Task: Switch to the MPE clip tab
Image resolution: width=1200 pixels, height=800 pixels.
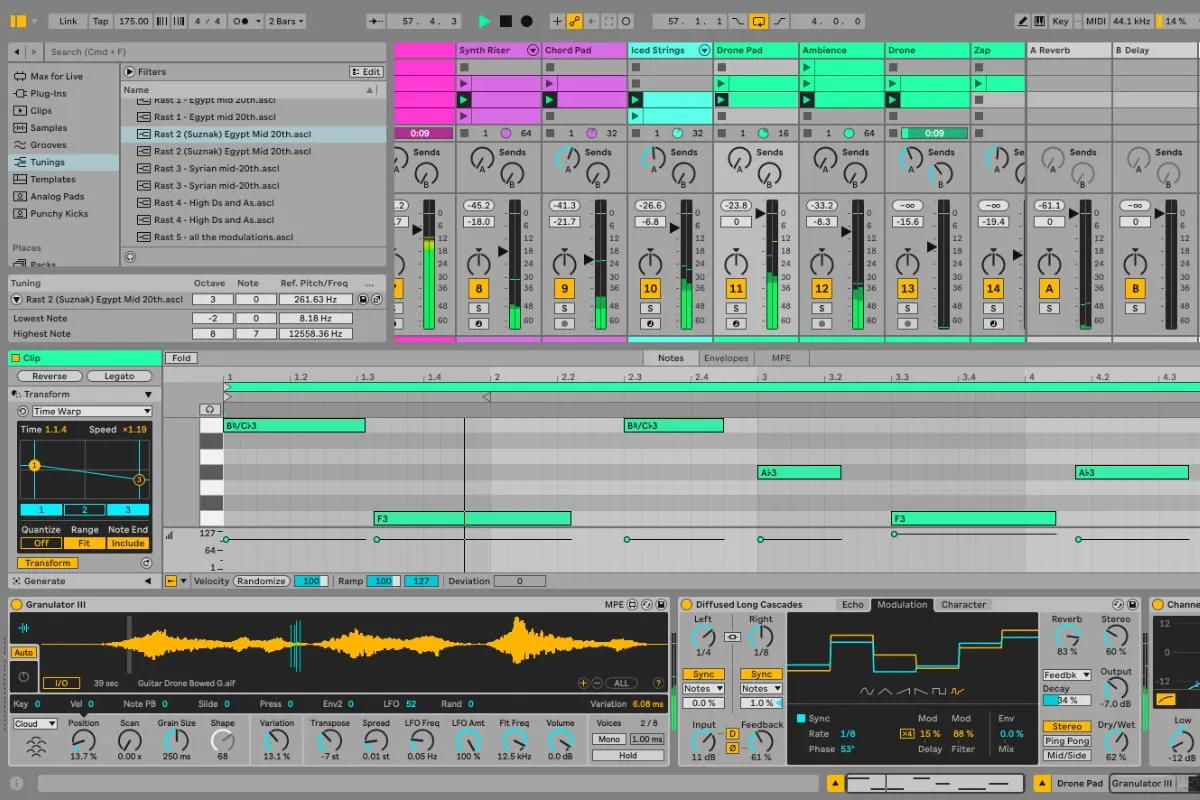Action: point(780,358)
